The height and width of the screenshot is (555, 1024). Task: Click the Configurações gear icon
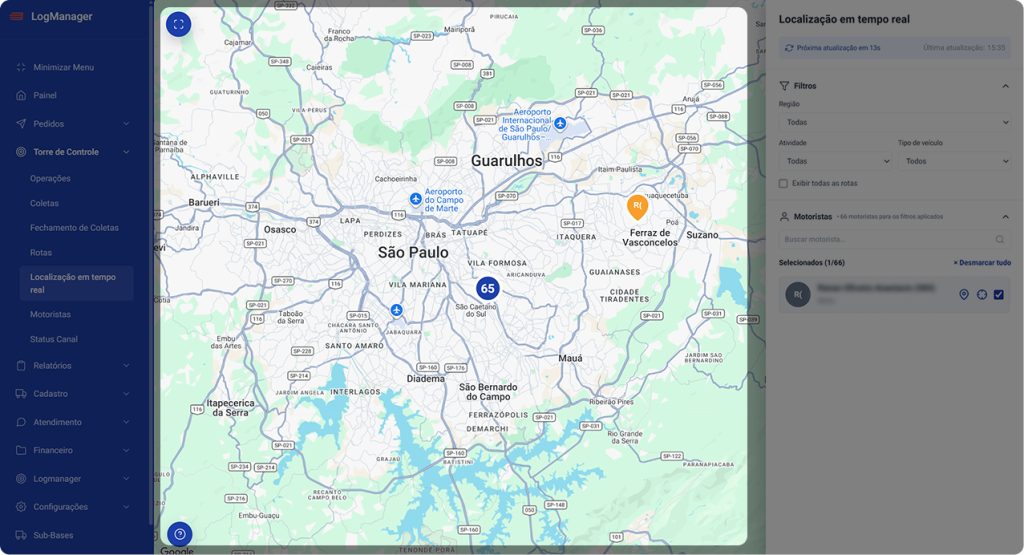click(x=21, y=507)
